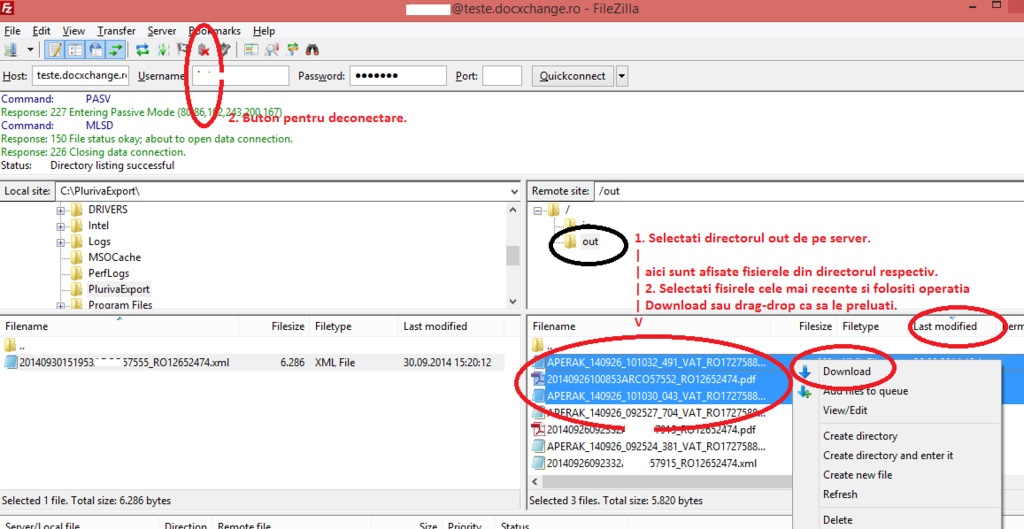Click the Reconnect to last server icon
Image resolution: width=1024 pixels, height=529 pixels.
click(225, 49)
